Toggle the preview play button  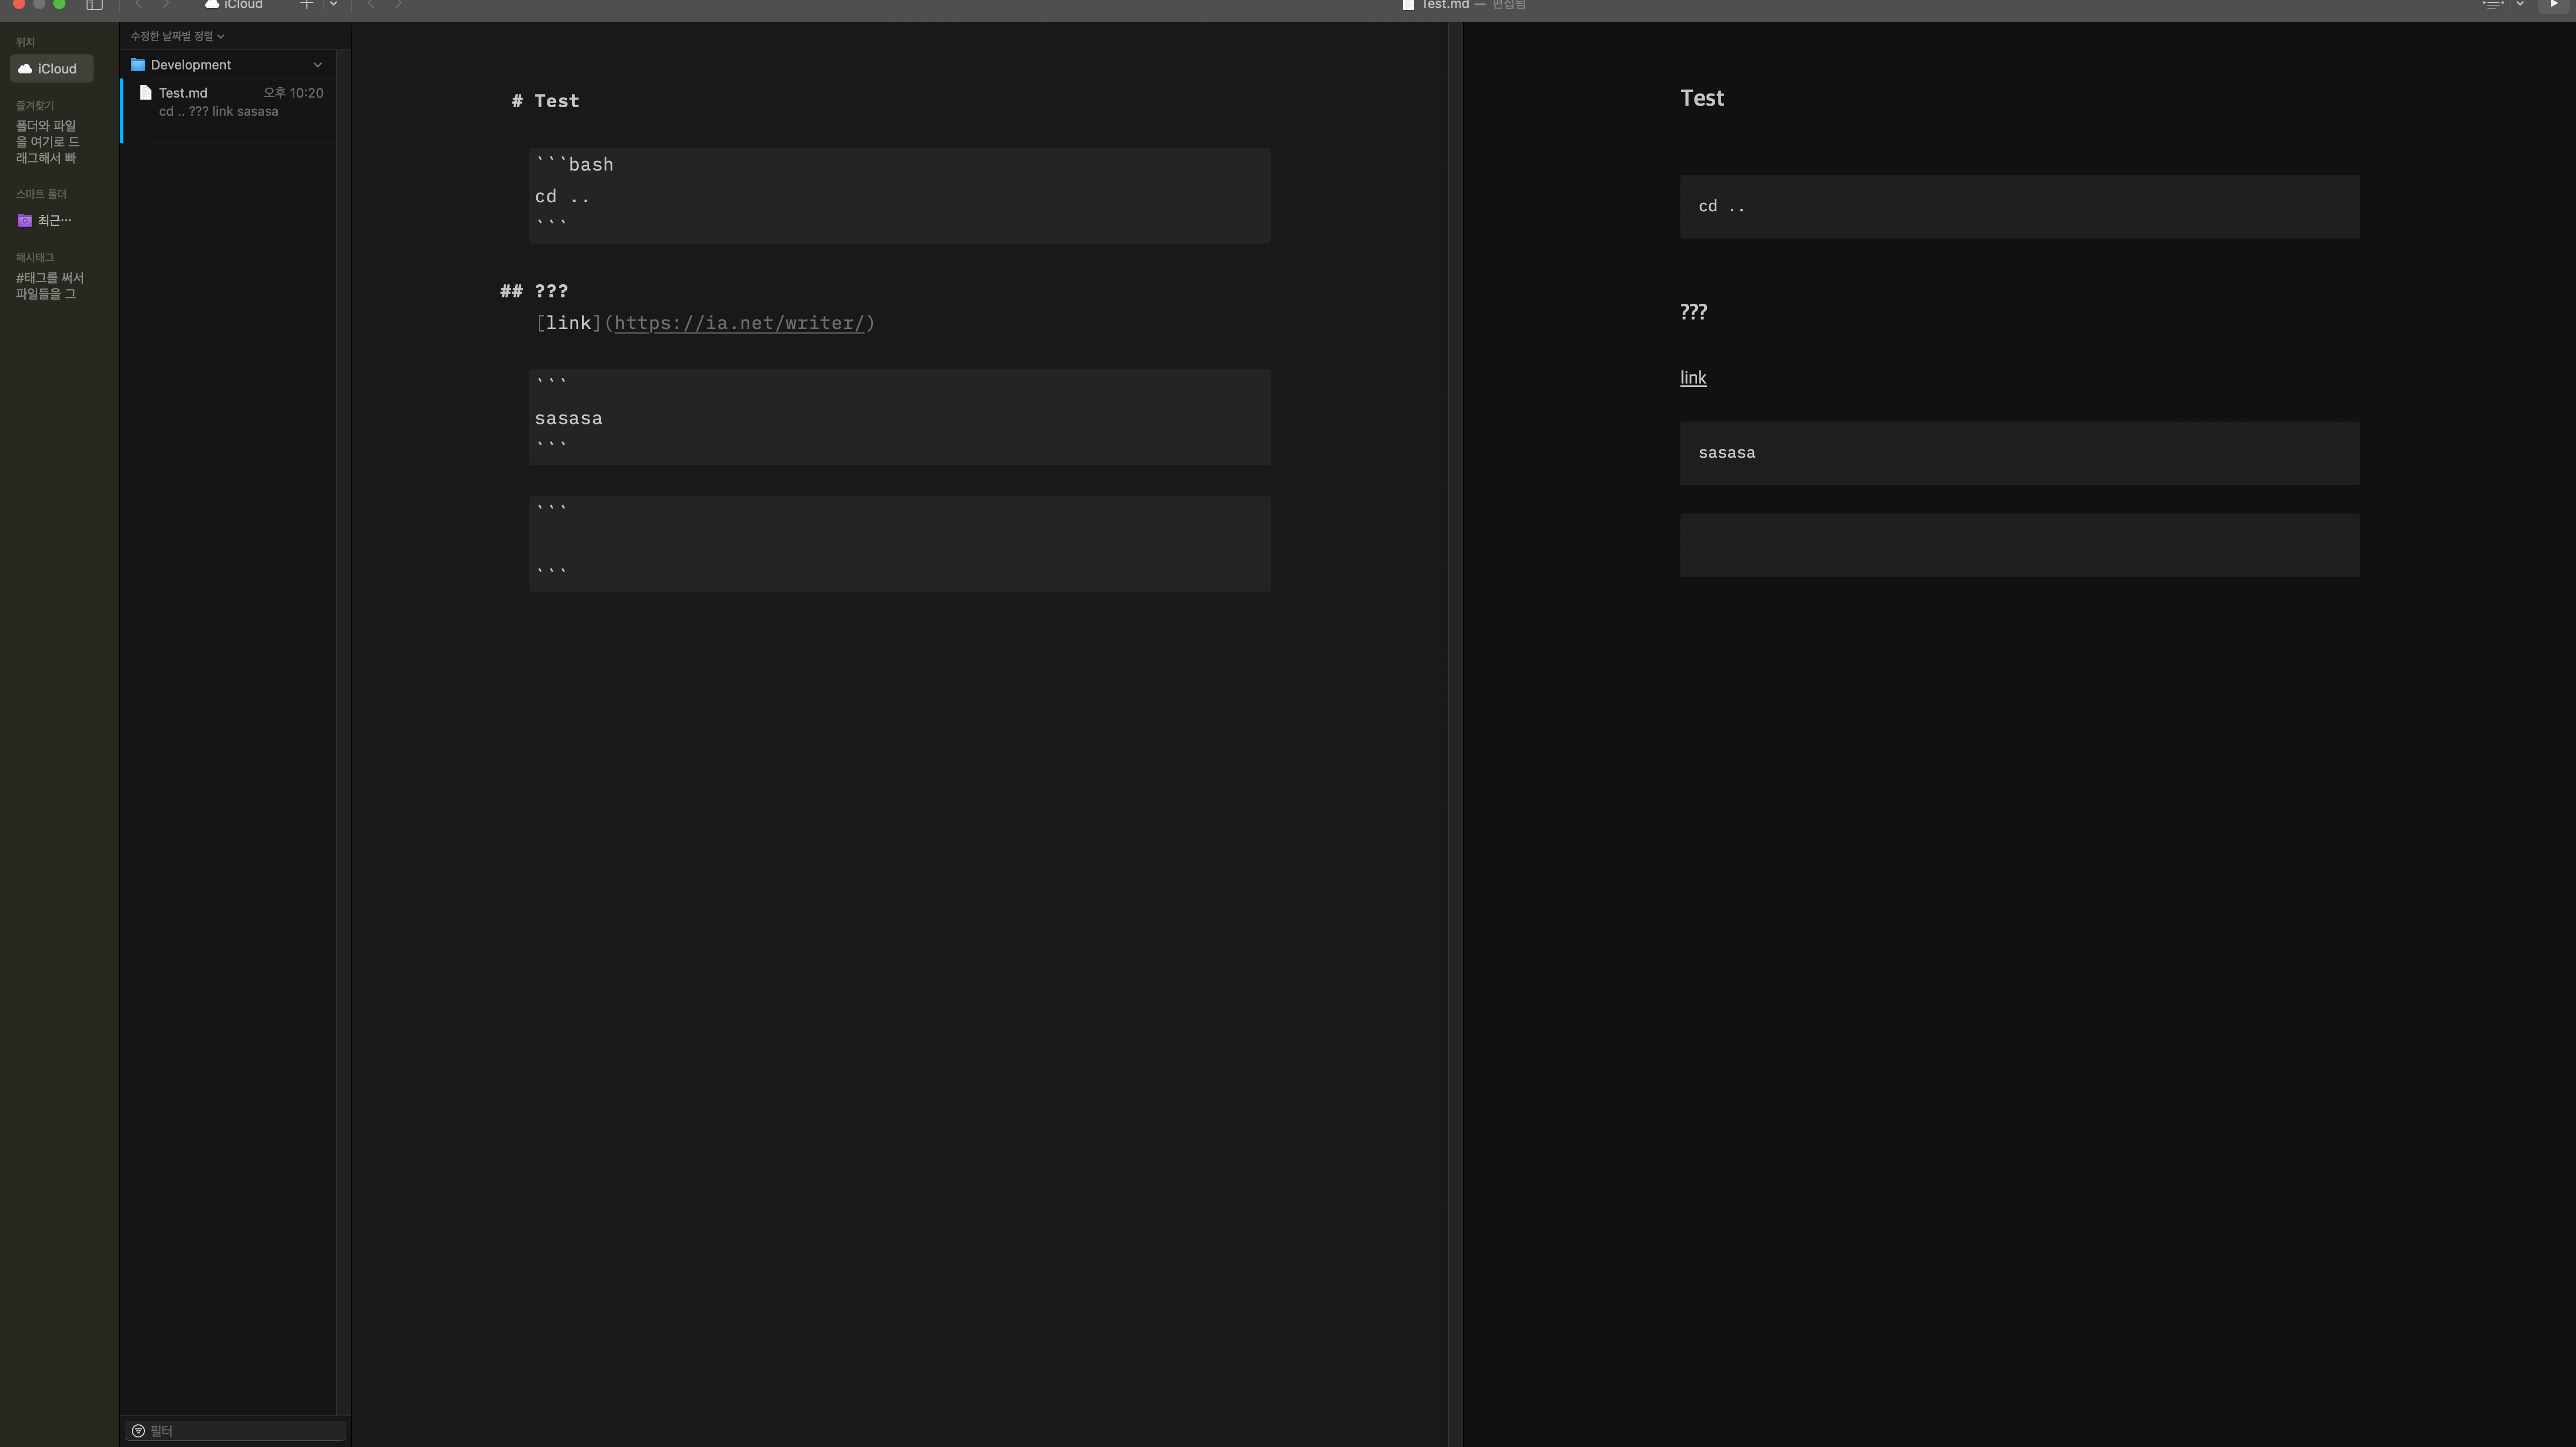2553,5
